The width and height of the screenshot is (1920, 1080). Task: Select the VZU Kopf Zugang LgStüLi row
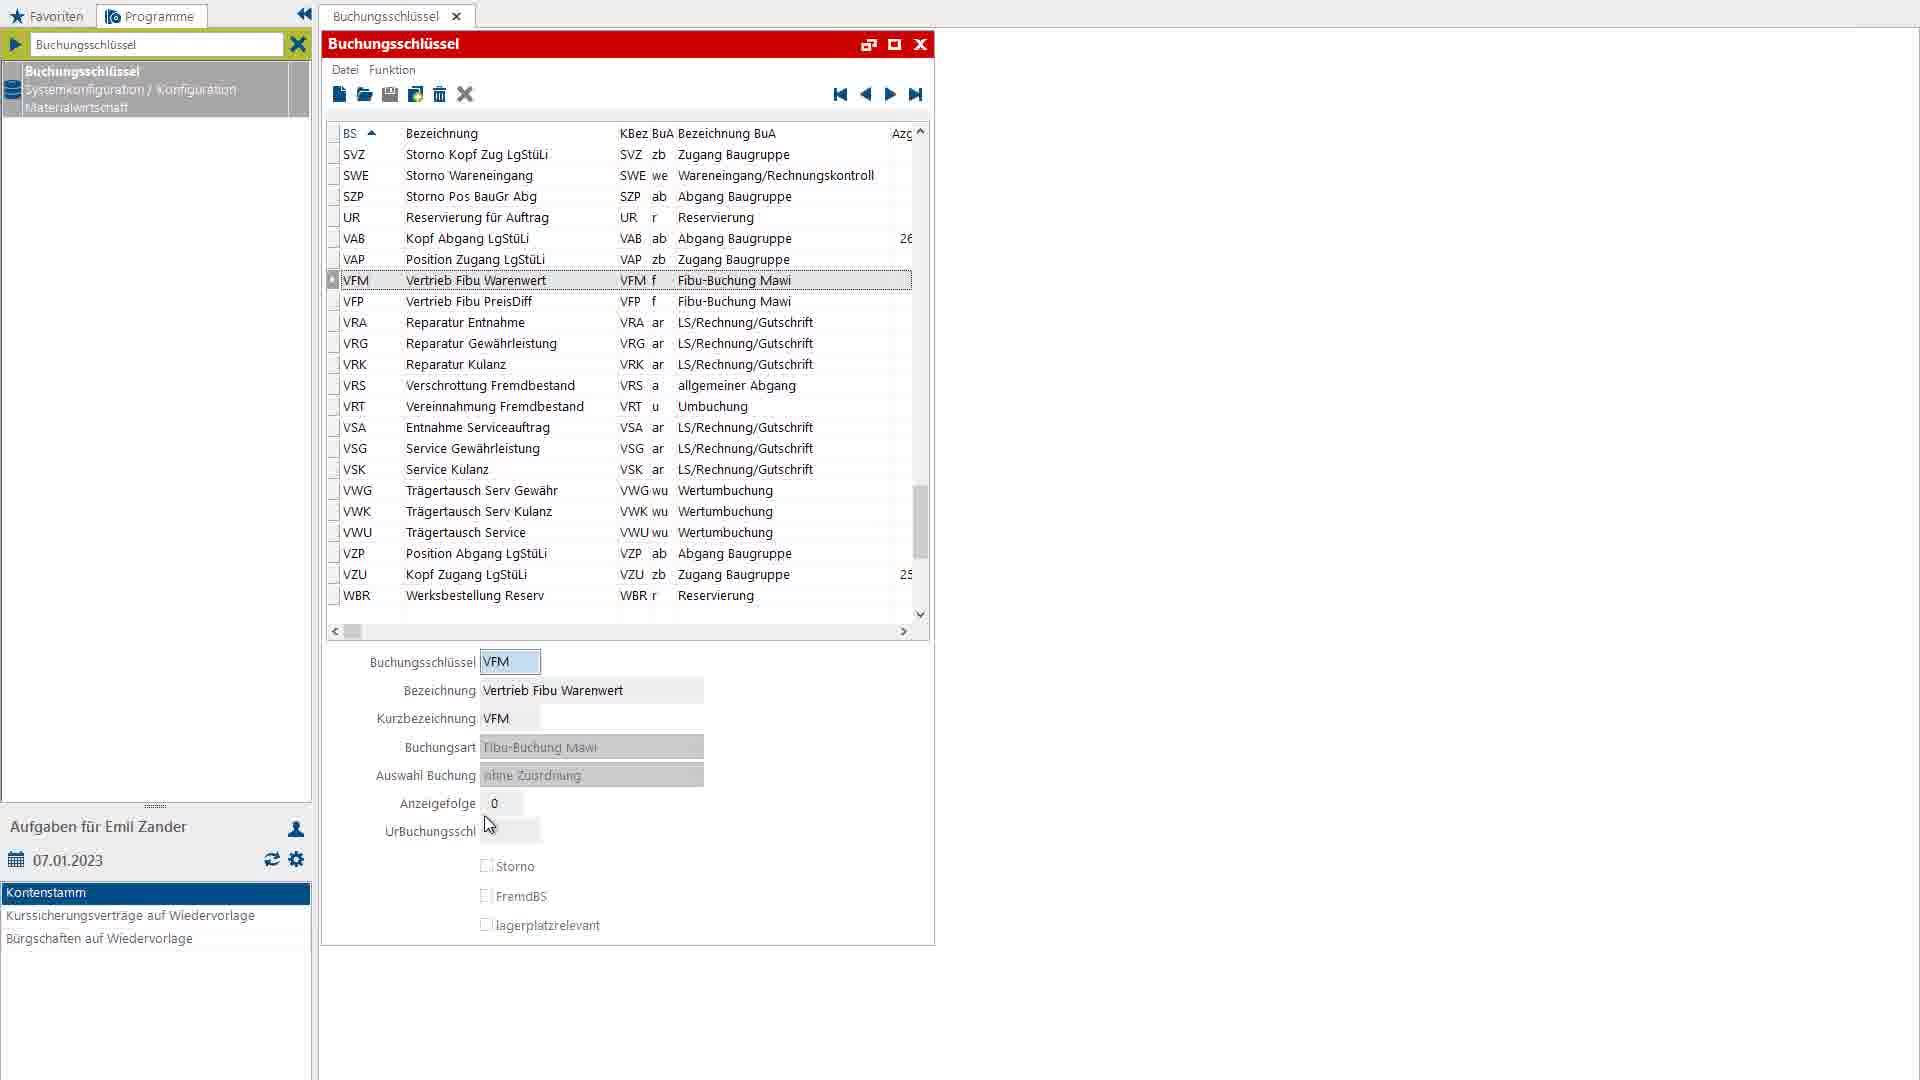[626, 575]
